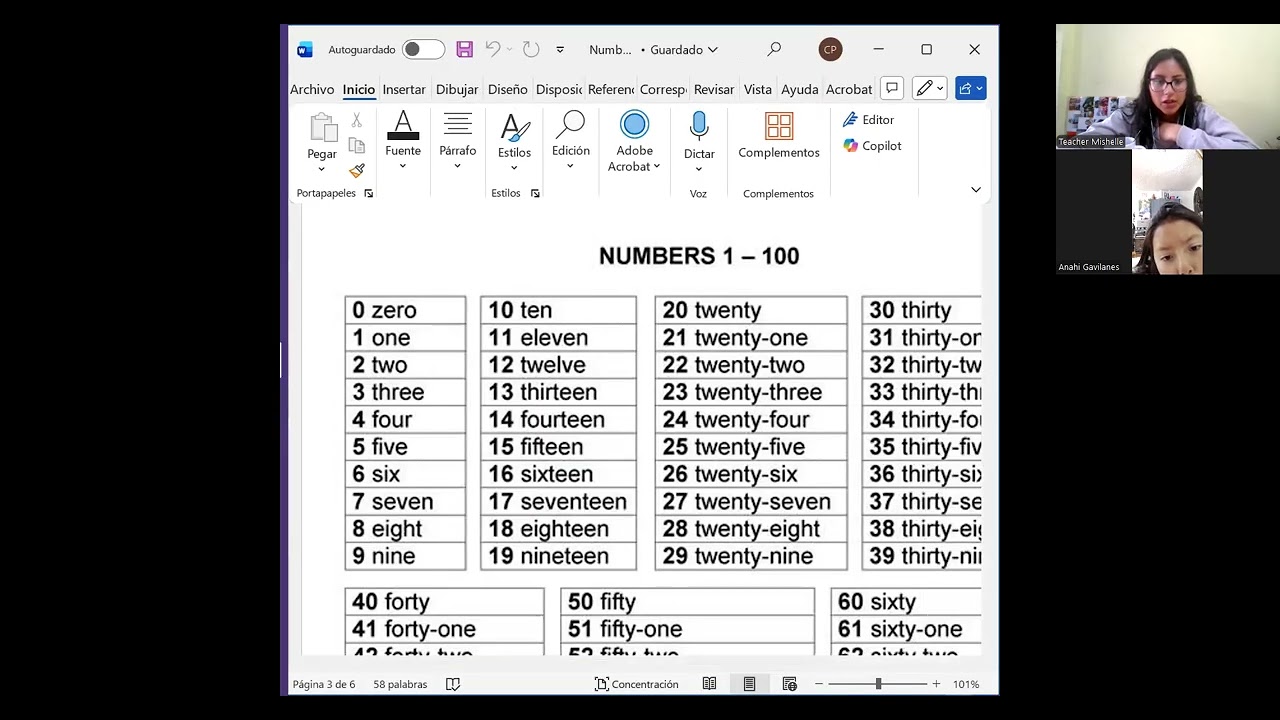This screenshot has height=720, width=1280.
Task: Click the '27 twenty-seven' table cell
Action: (x=751, y=502)
